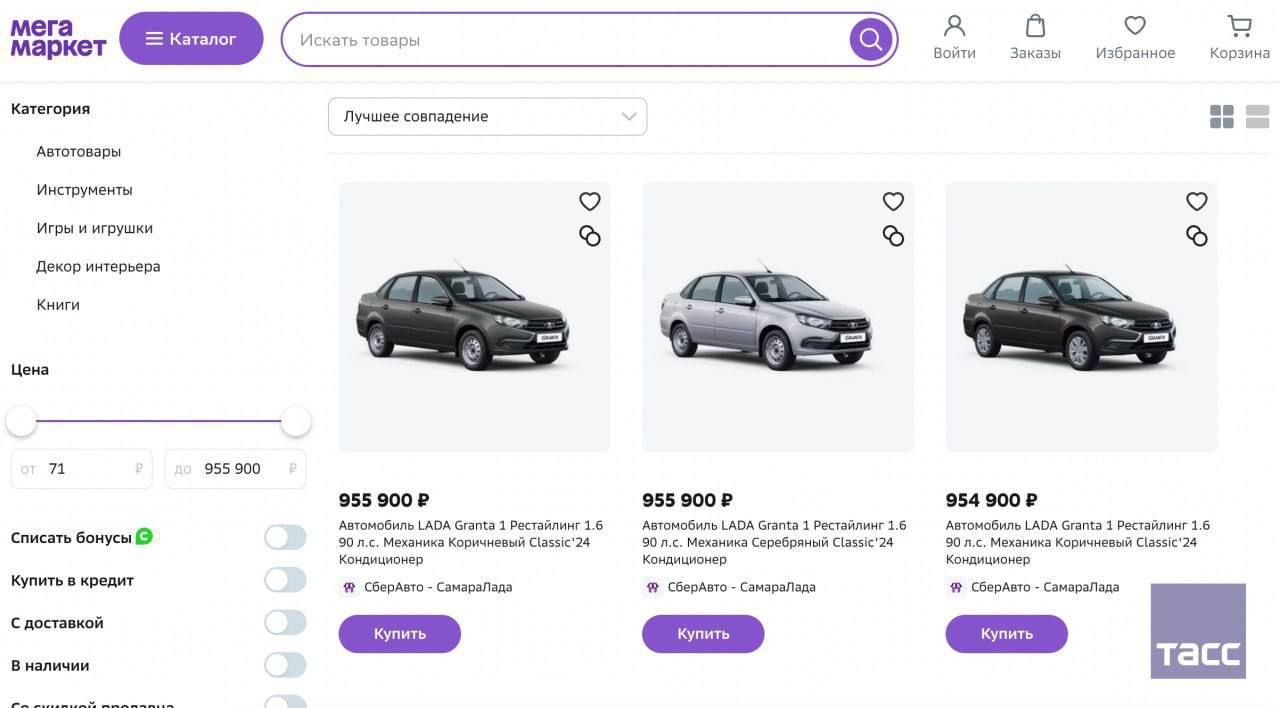This screenshot has width=1280, height=708.
Task: Compare the first brown Lada Granta
Action: 590,236
